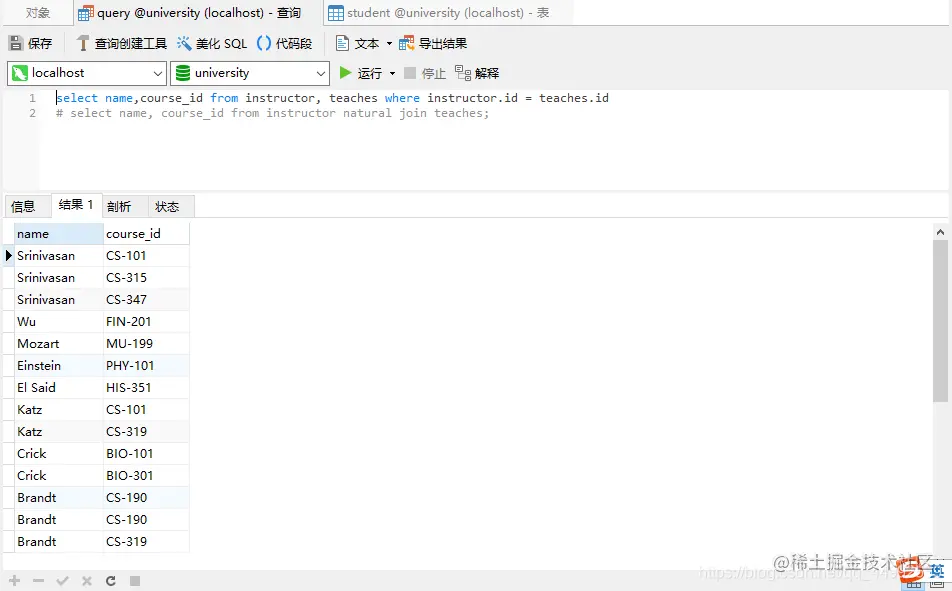Viewport: 952px width, 591px height.
Task: Select the Mozart cell
Action: pos(59,344)
